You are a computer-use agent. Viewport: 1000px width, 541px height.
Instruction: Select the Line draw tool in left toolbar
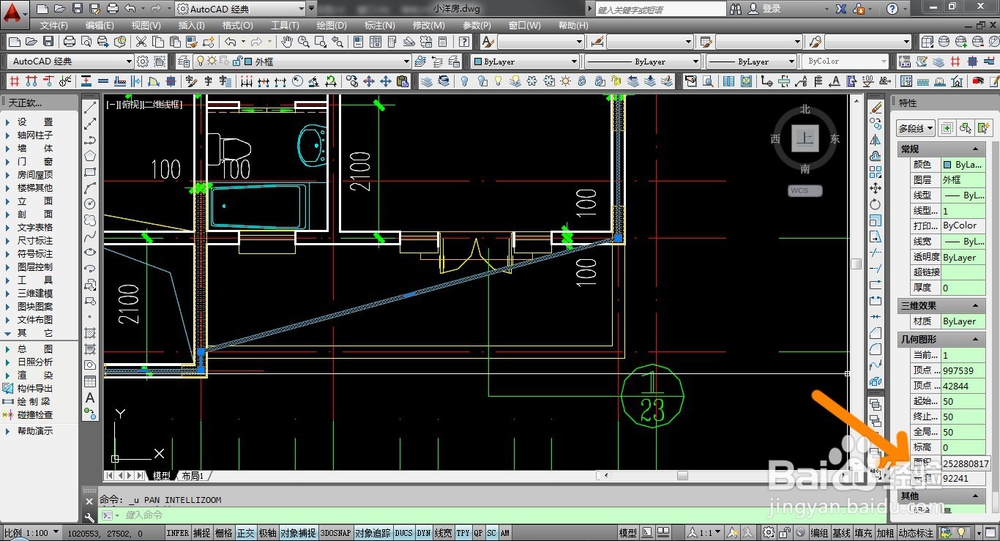point(90,107)
